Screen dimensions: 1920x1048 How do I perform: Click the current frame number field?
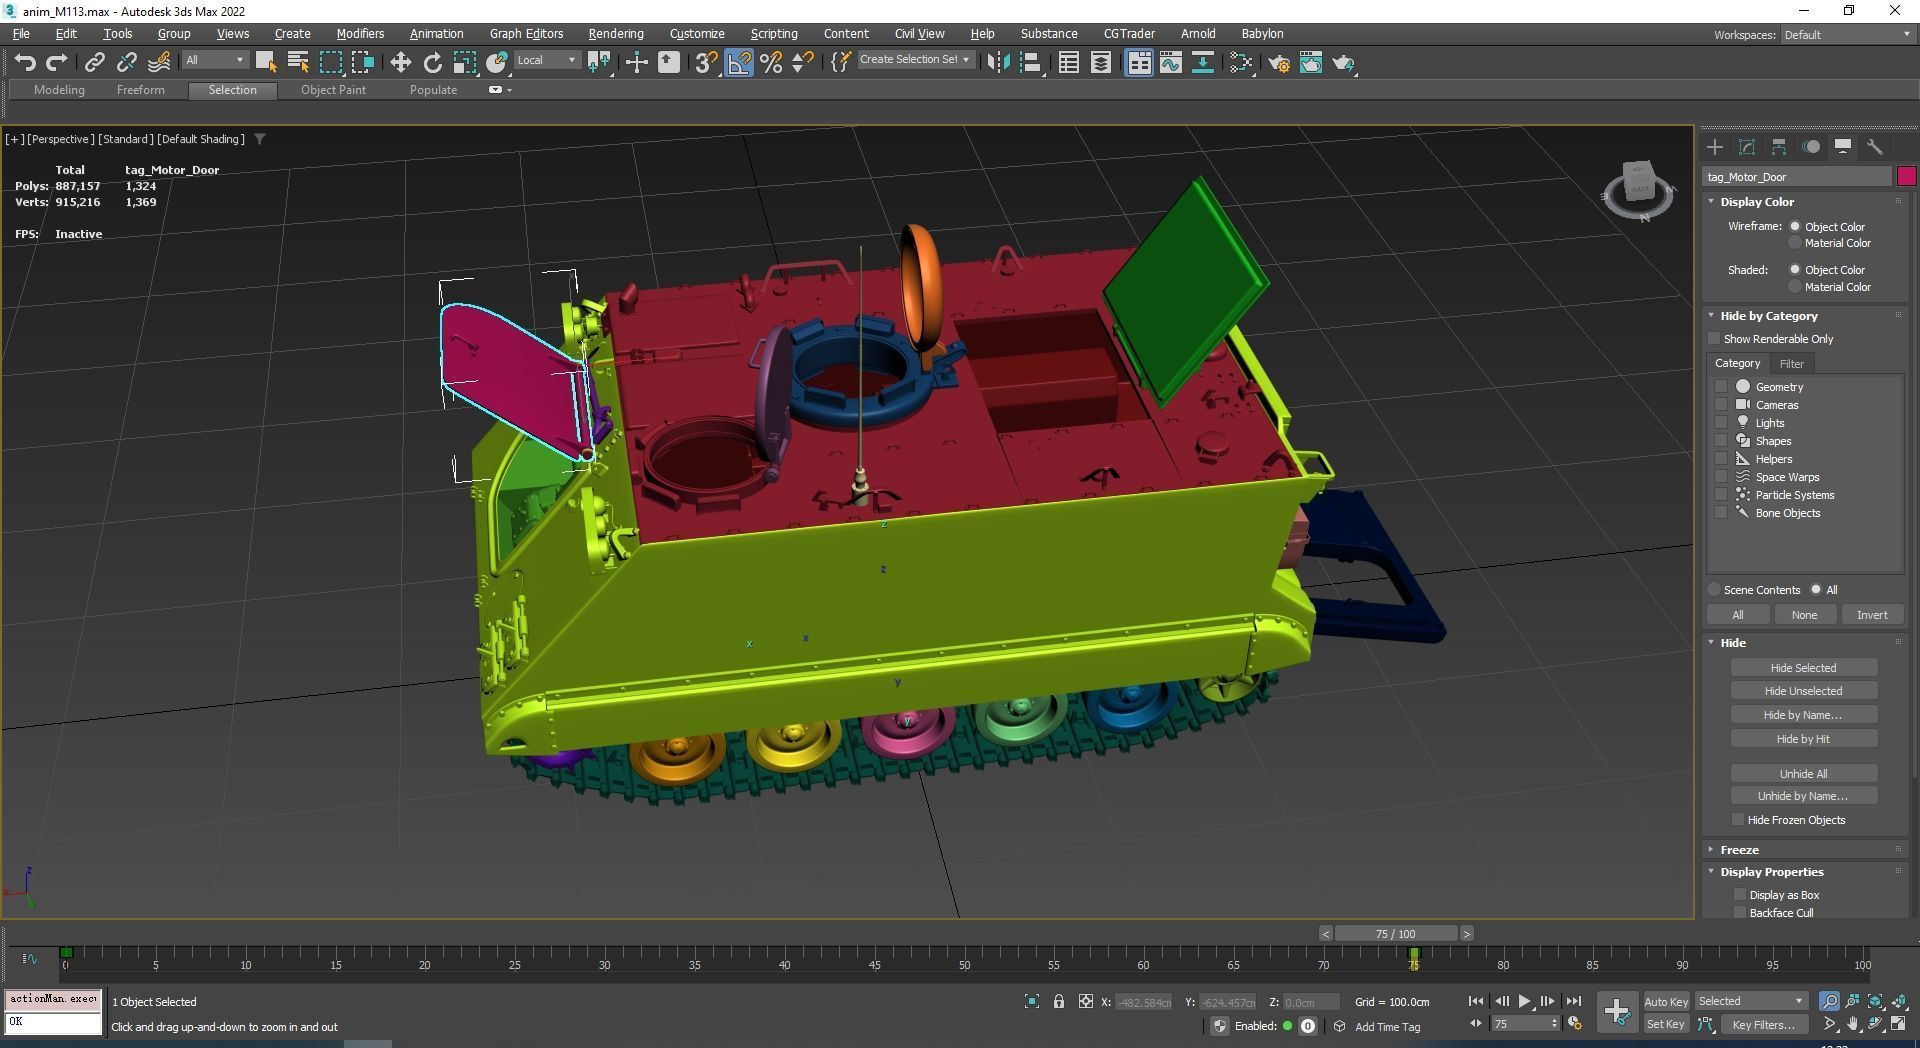(x=1519, y=1024)
